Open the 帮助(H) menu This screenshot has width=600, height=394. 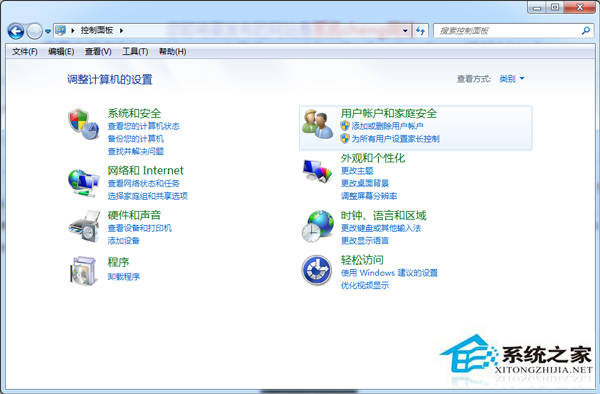click(x=173, y=52)
